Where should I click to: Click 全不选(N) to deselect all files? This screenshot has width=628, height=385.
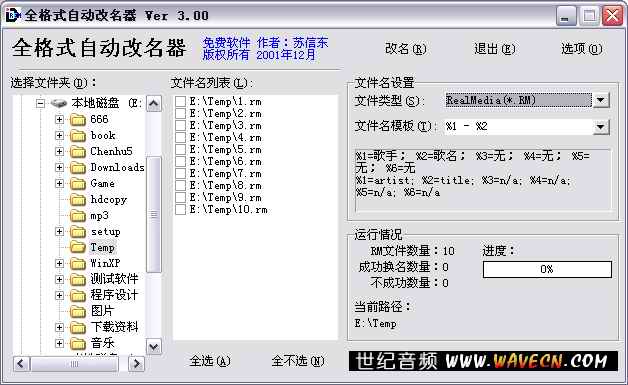(x=298, y=361)
